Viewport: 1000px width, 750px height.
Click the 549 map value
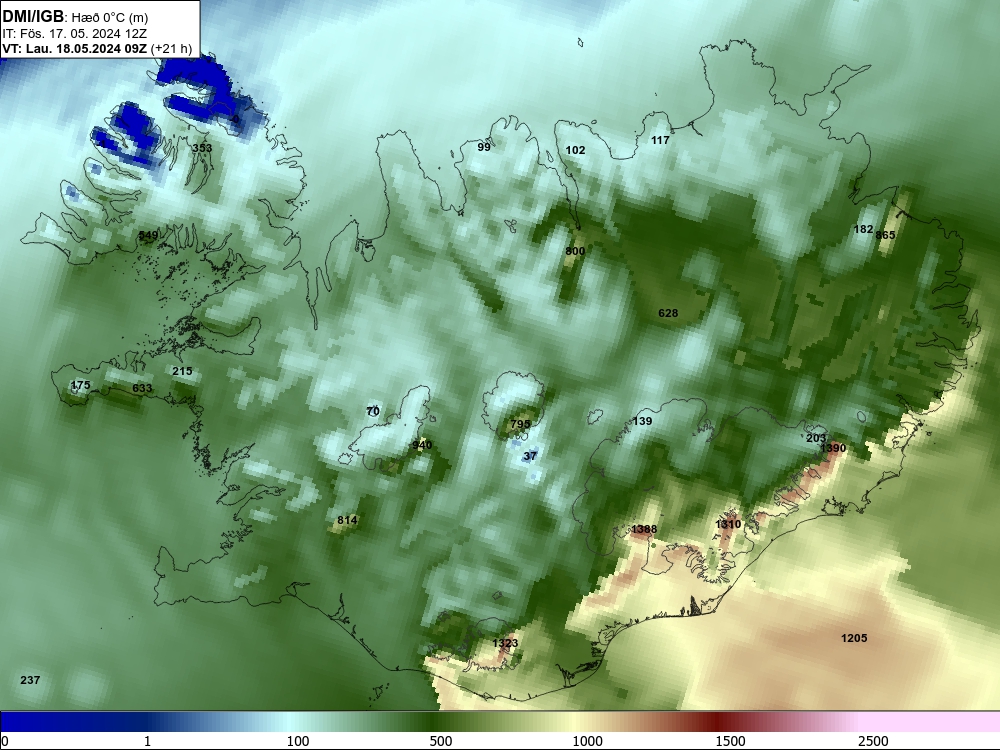[x=148, y=235]
